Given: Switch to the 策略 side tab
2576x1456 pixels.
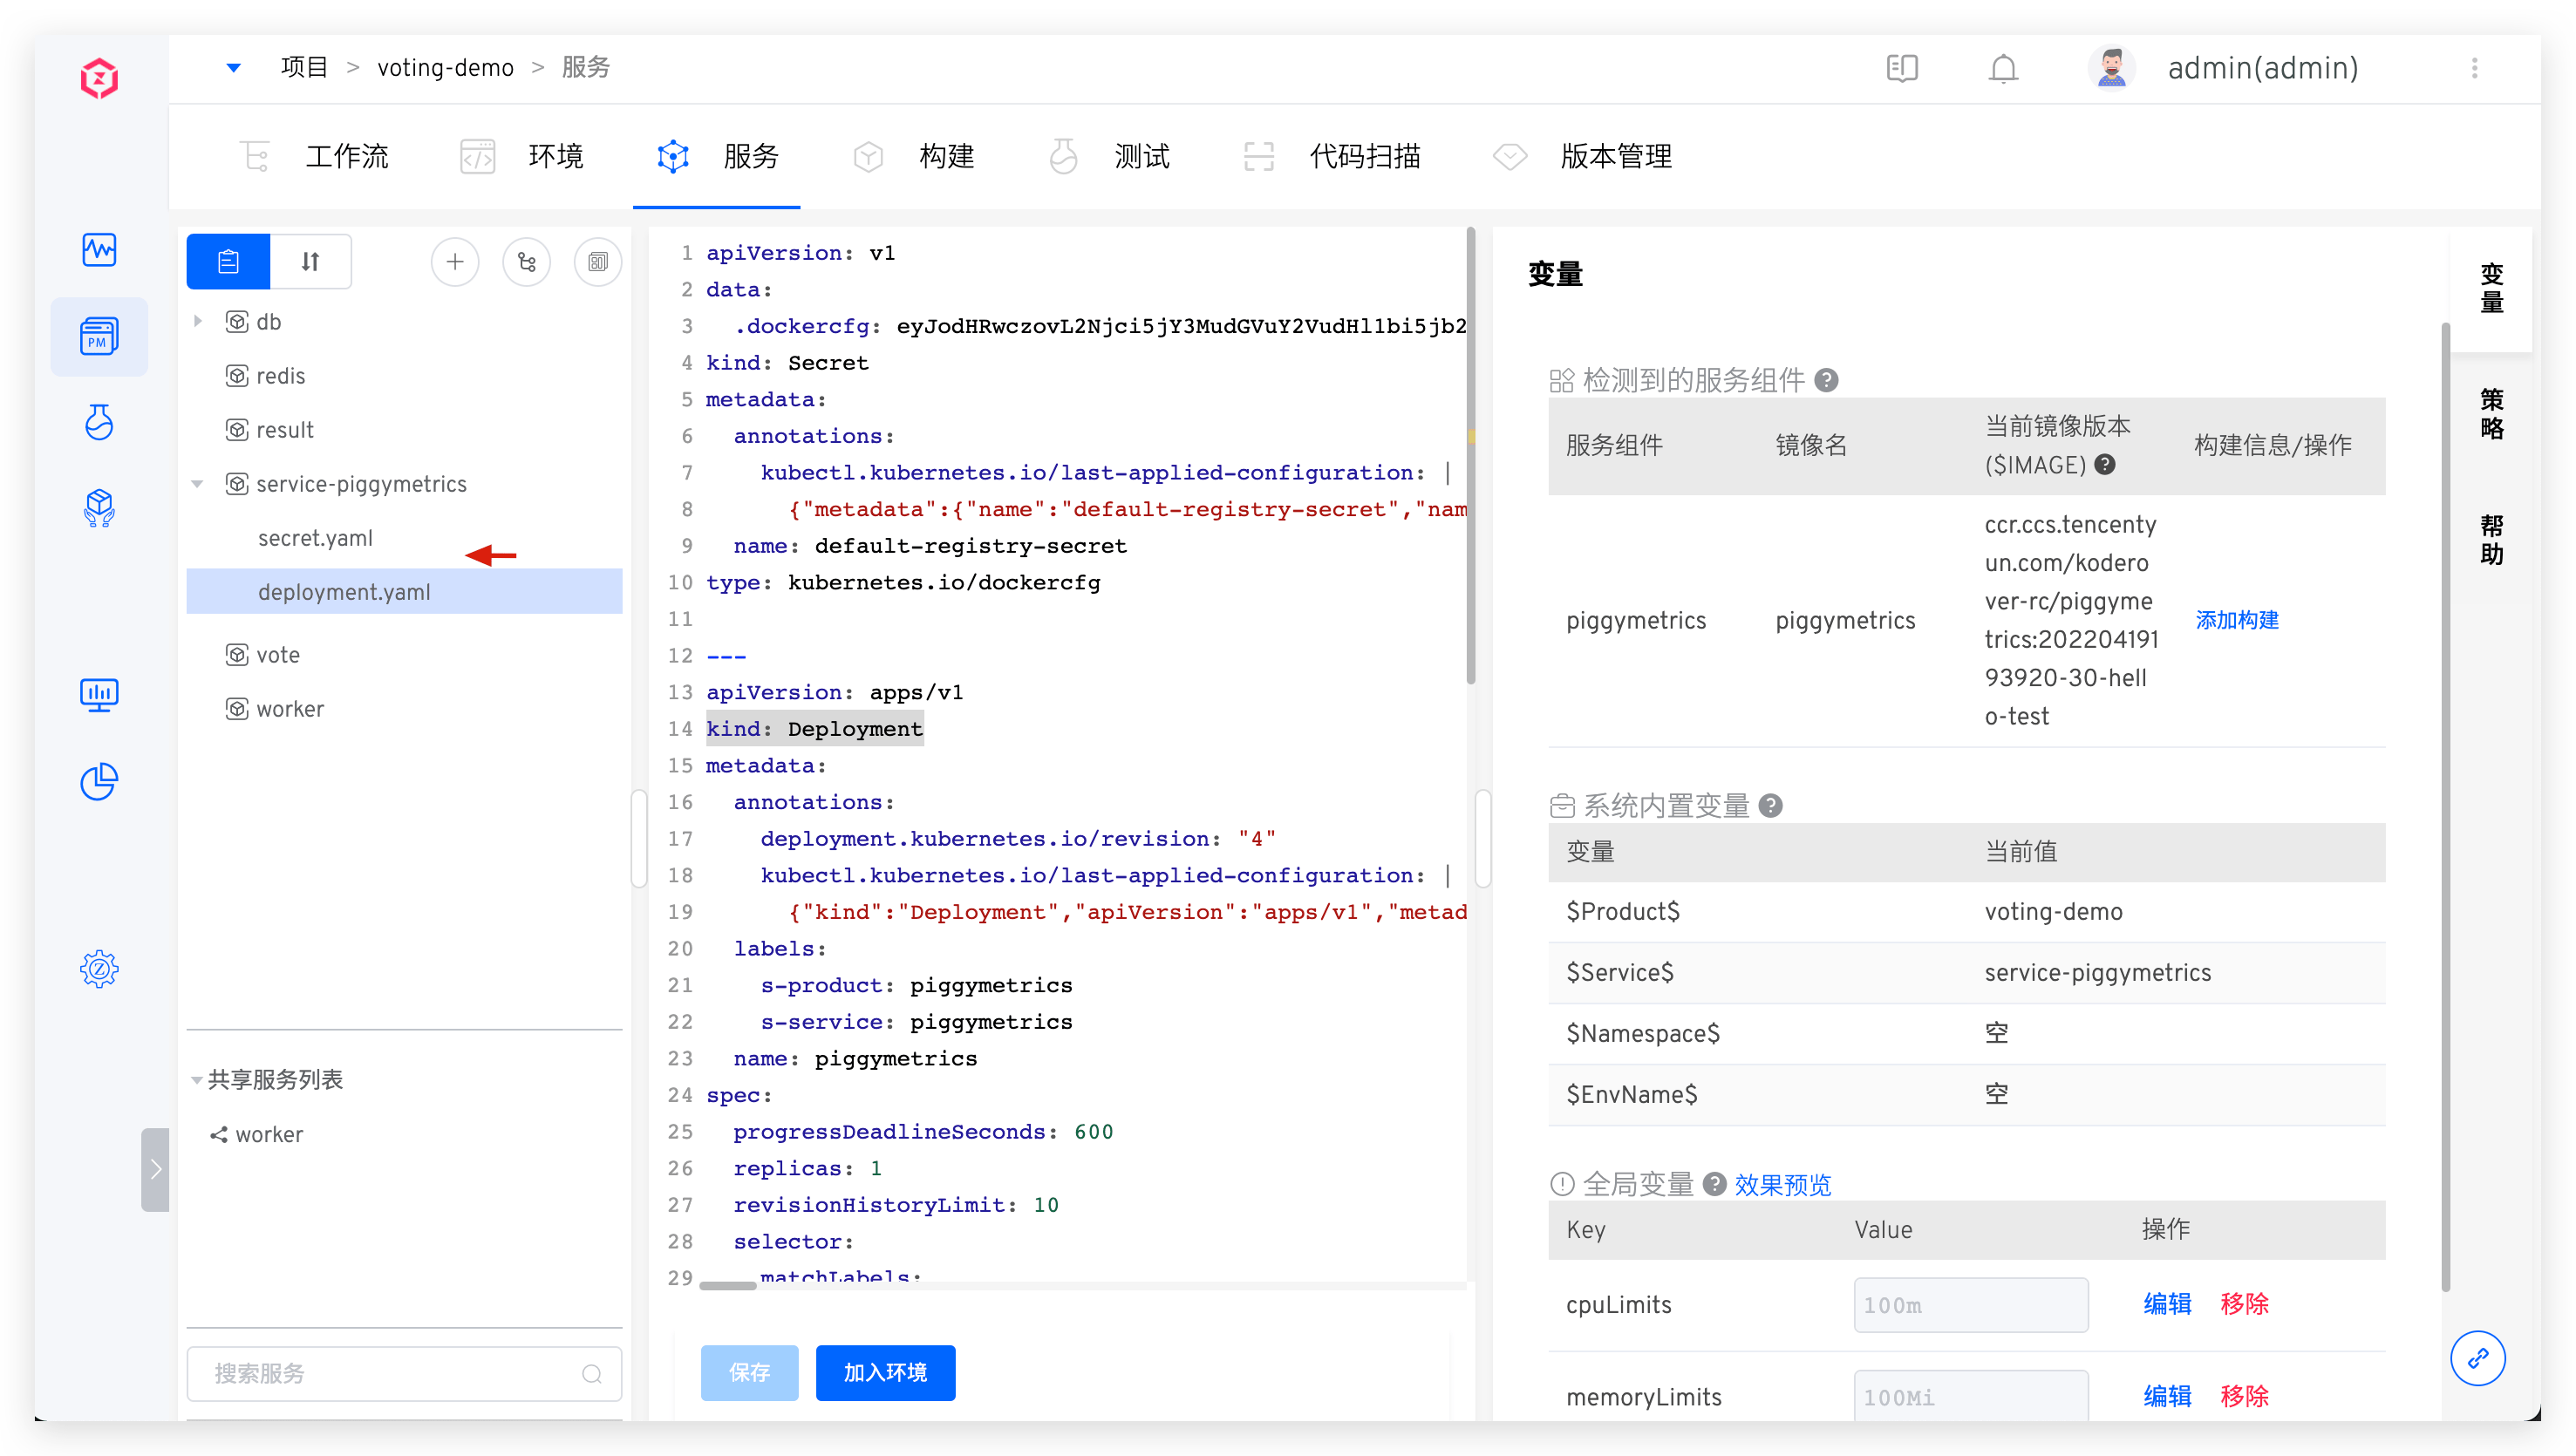Looking at the screenshot, I should coord(2491,414).
